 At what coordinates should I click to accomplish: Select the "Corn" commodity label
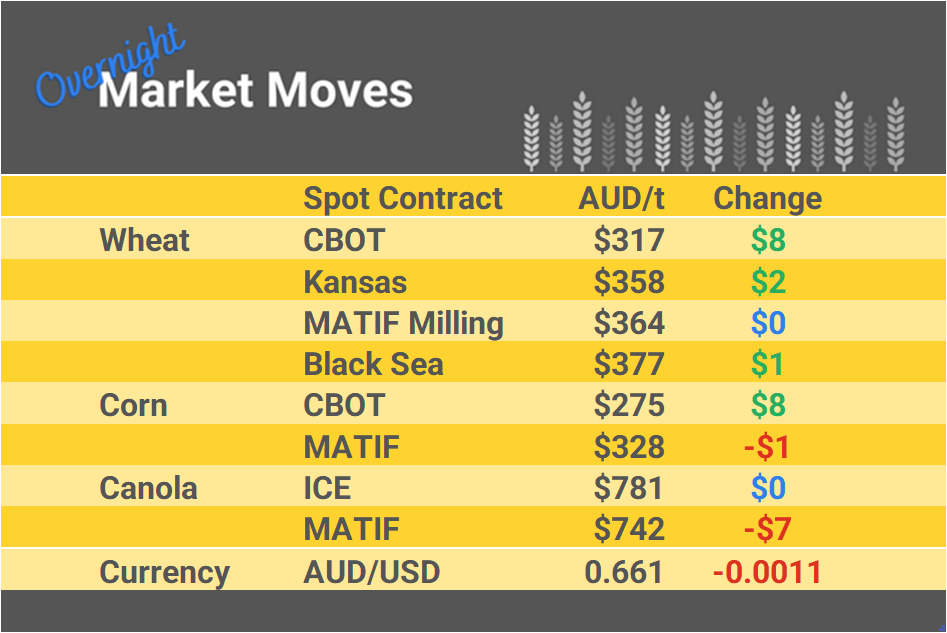pyautogui.click(x=133, y=405)
